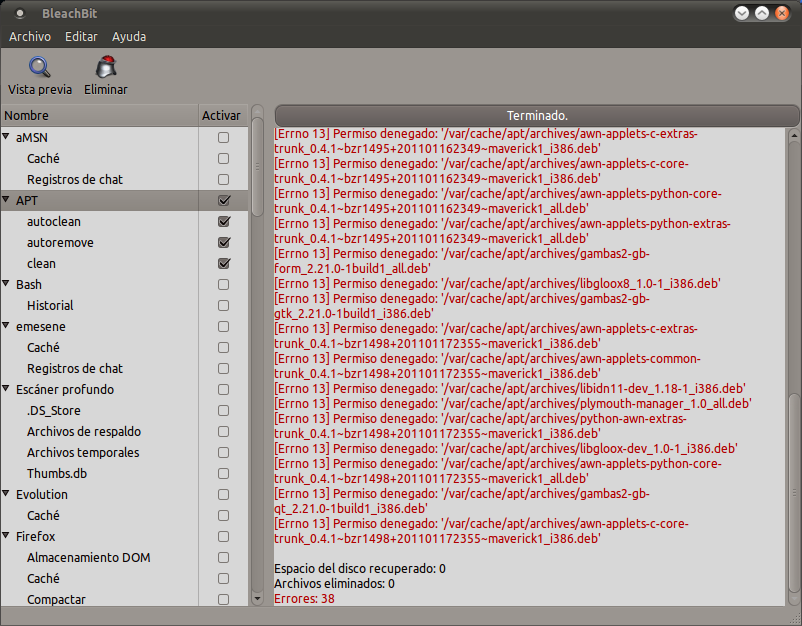802x626 pixels.
Task: Enable the Firefox group checkbox
Action: point(224,536)
